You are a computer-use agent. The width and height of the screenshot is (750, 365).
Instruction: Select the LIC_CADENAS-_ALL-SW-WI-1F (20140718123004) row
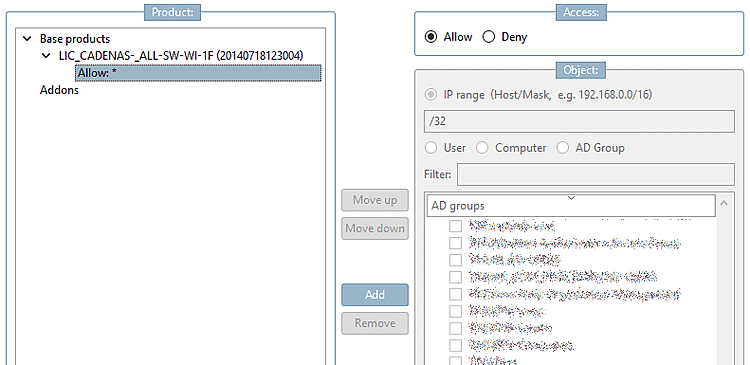[181, 56]
